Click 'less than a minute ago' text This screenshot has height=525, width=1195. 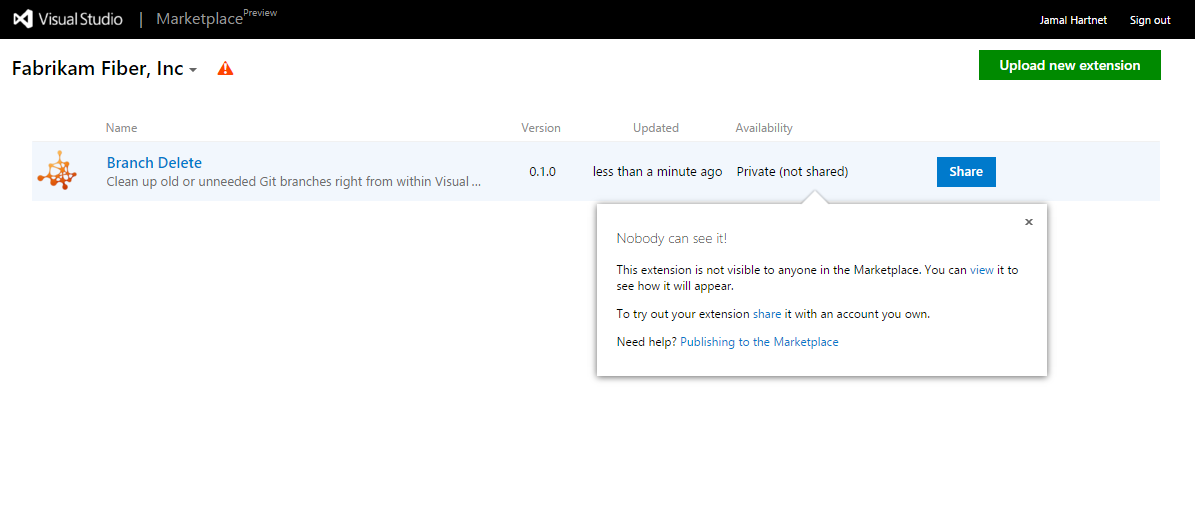pyautogui.click(x=658, y=172)
